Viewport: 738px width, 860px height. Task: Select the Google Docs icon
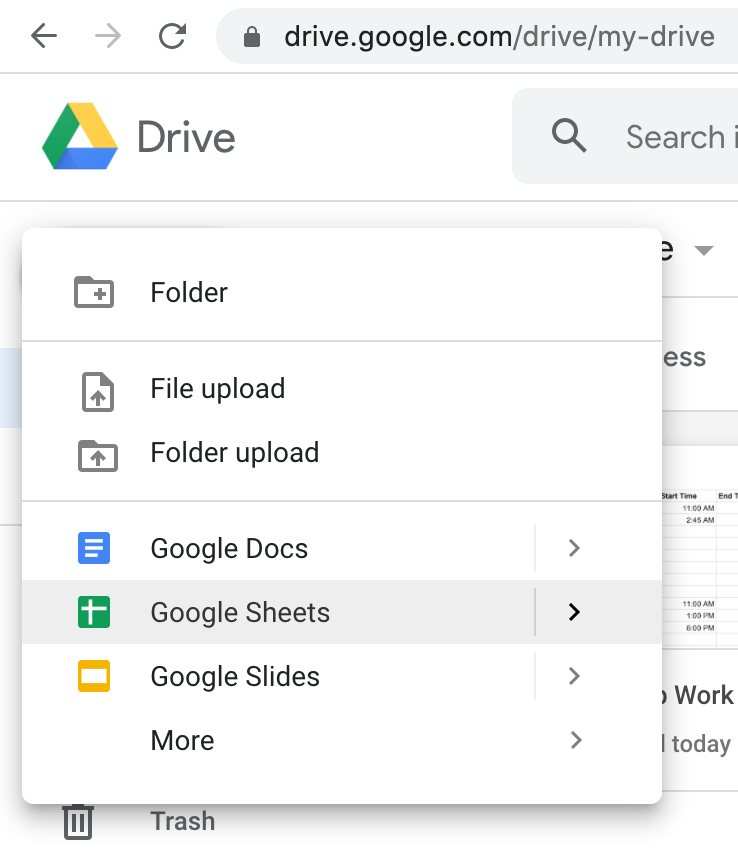[x=93, y=548]
